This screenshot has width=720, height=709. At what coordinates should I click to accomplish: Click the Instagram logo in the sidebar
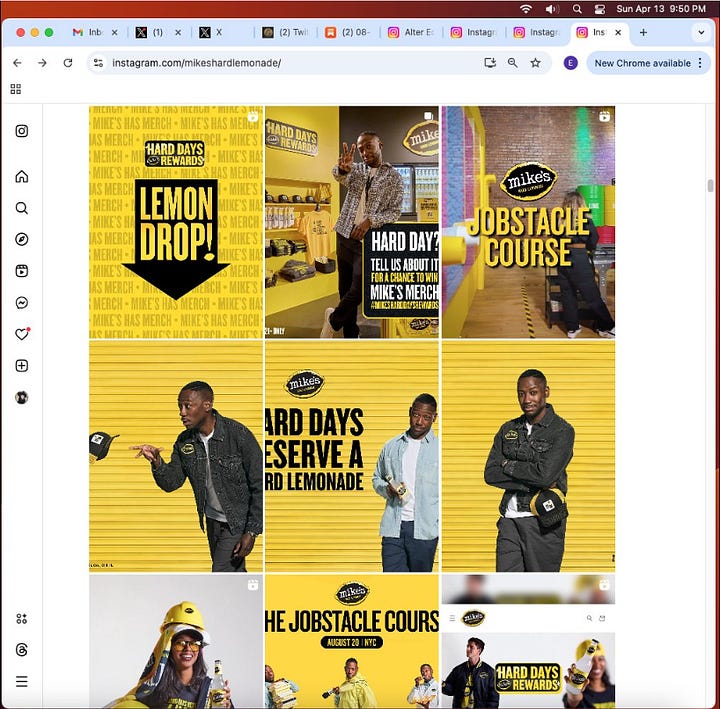pos(22,131)
